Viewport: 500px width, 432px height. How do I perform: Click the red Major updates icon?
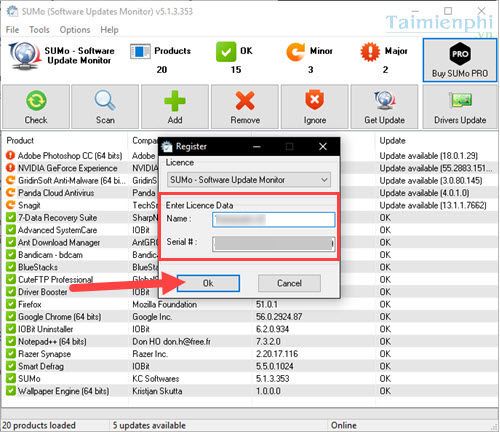(370, 52)
